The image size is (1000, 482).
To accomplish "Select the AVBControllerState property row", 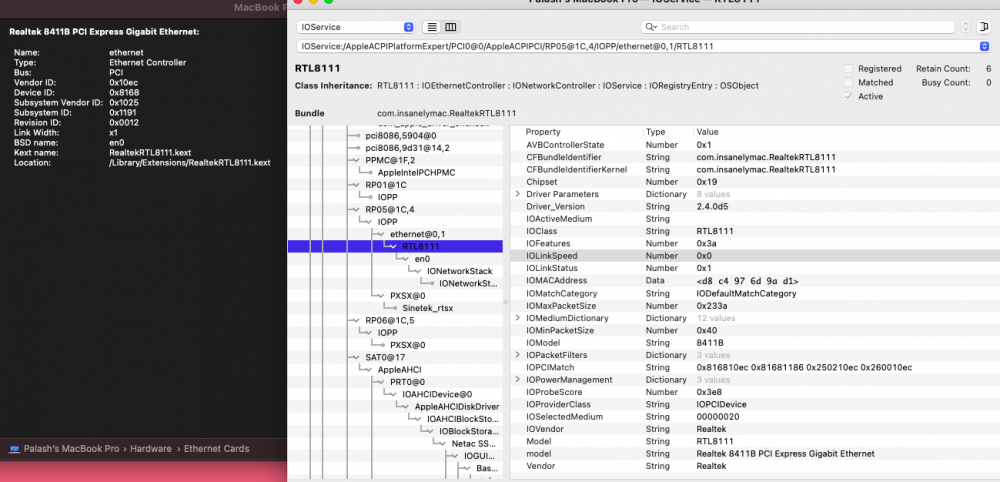I will [755, 145].
